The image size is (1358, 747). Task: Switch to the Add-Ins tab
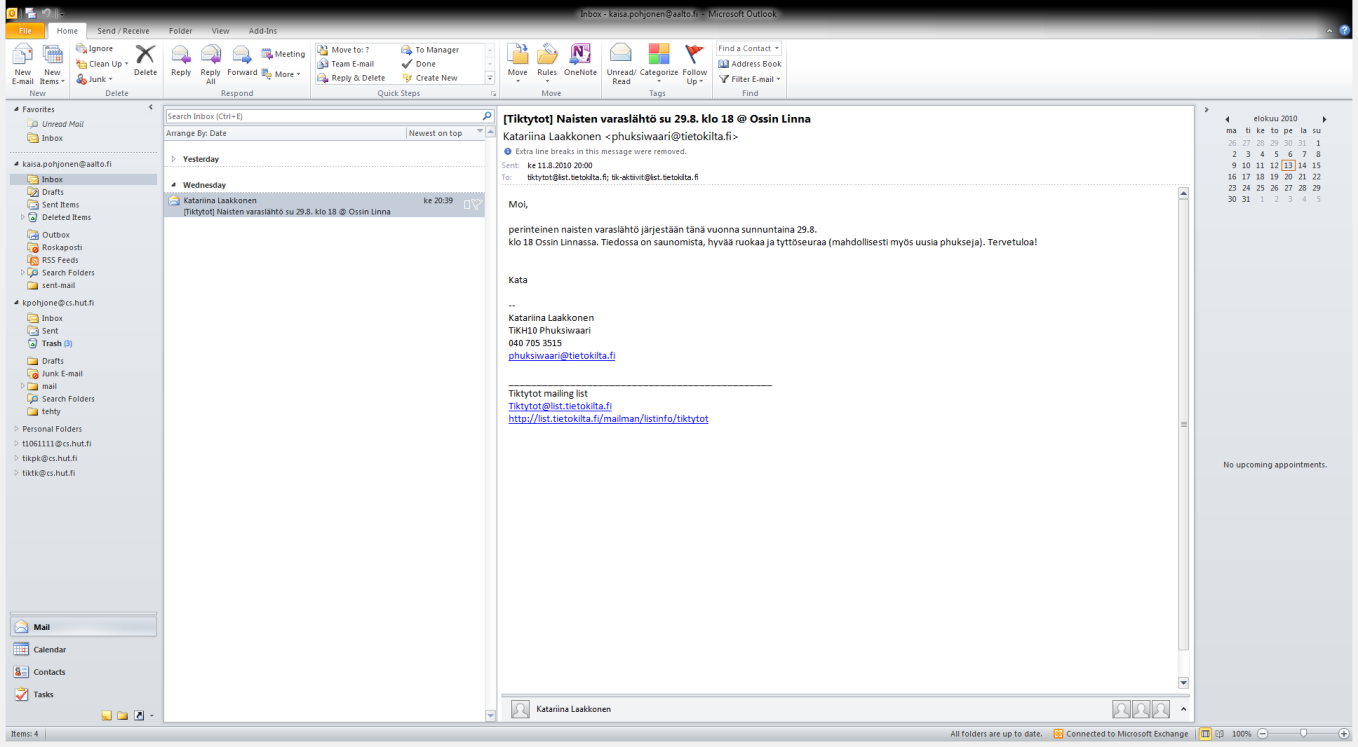point(263,31)
